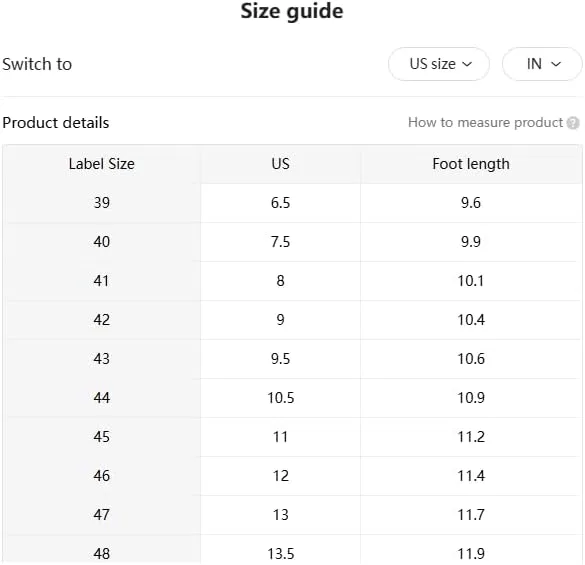This screenshot has width=585, height=565.
Task: Select label size 42 row
Action: 292,320
